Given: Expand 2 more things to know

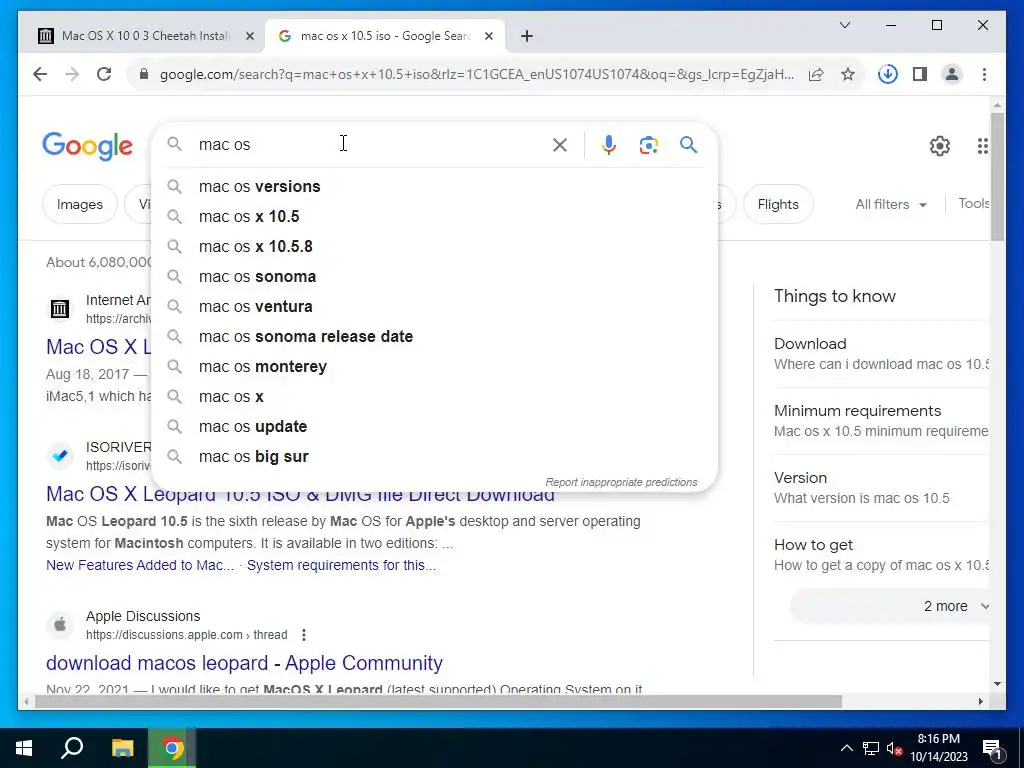Looking at the screenshot, I should [x=891, y=606].
